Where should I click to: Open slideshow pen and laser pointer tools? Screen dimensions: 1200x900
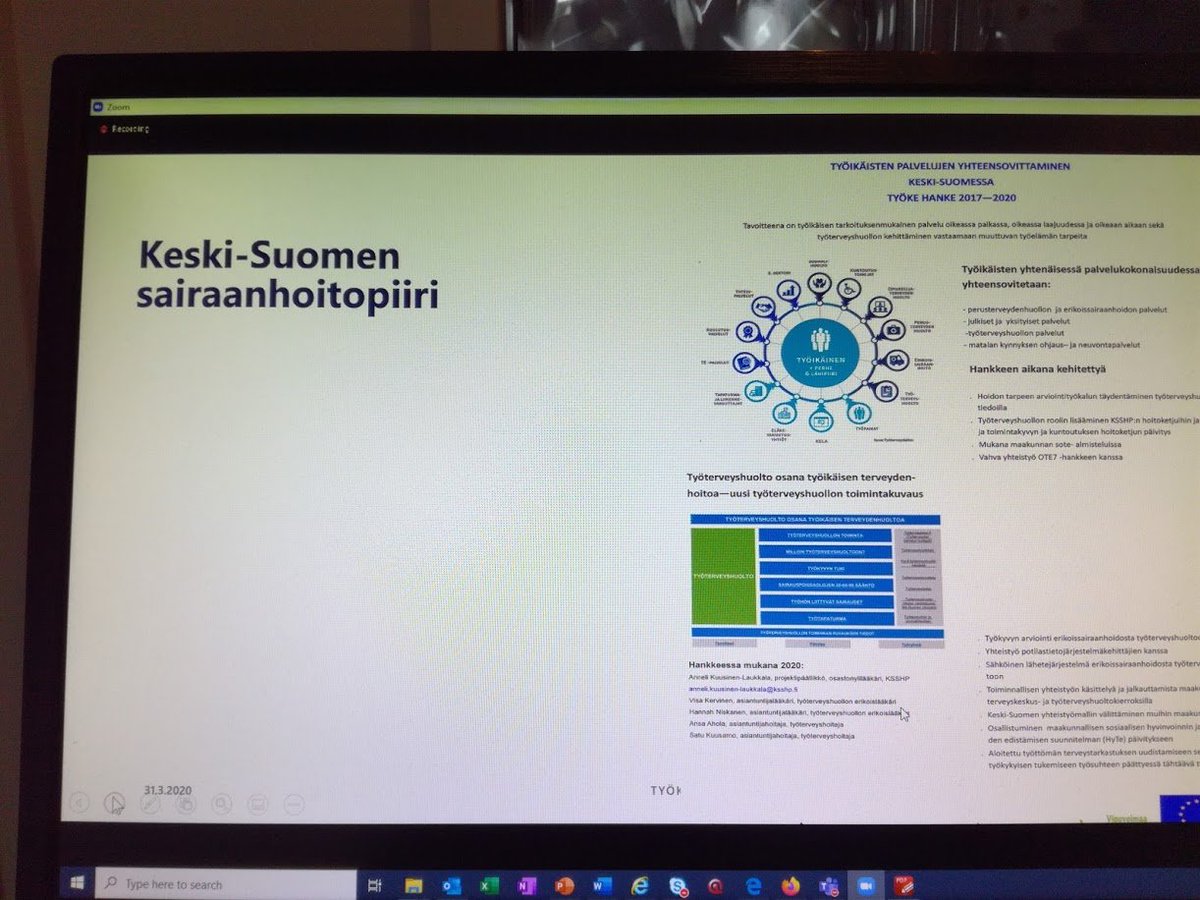pos(150,803)
